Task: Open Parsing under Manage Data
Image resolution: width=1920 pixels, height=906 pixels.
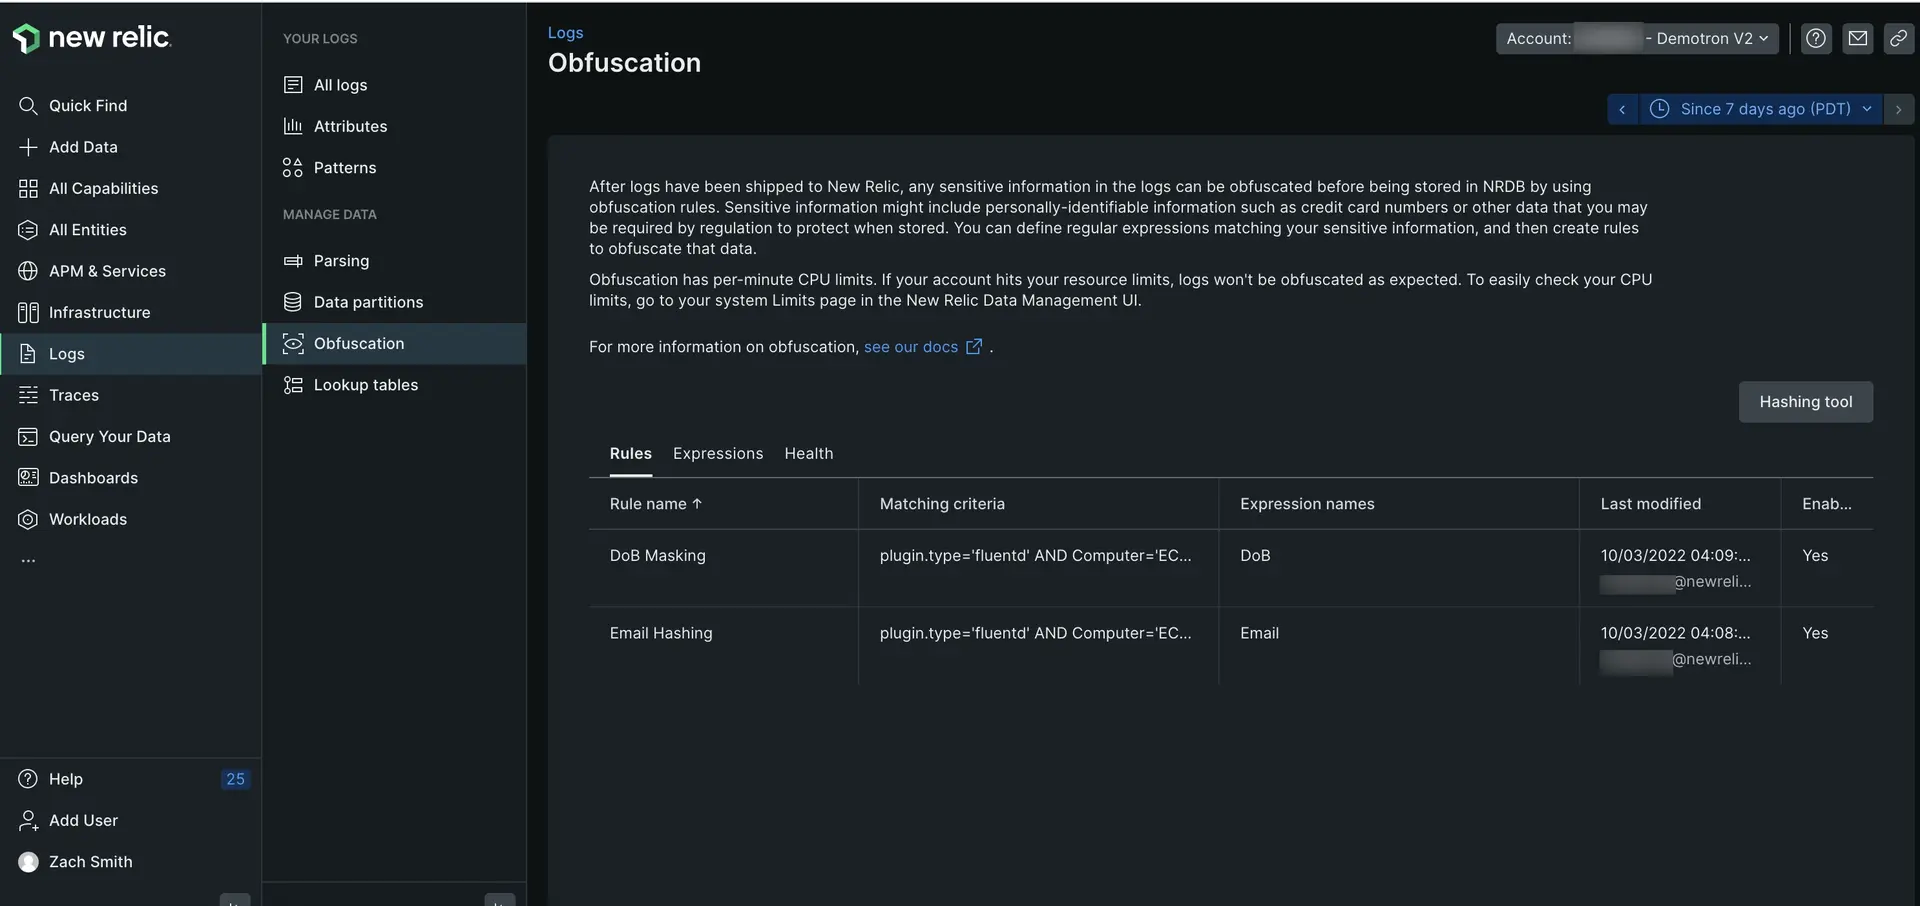Action: click(x=341, y=261)
